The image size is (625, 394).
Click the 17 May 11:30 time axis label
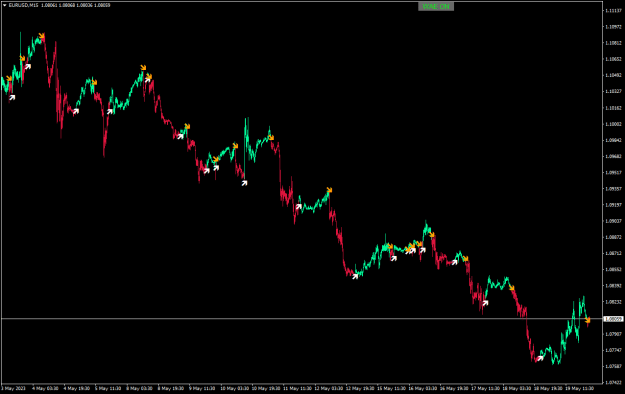tap(485, 388)
